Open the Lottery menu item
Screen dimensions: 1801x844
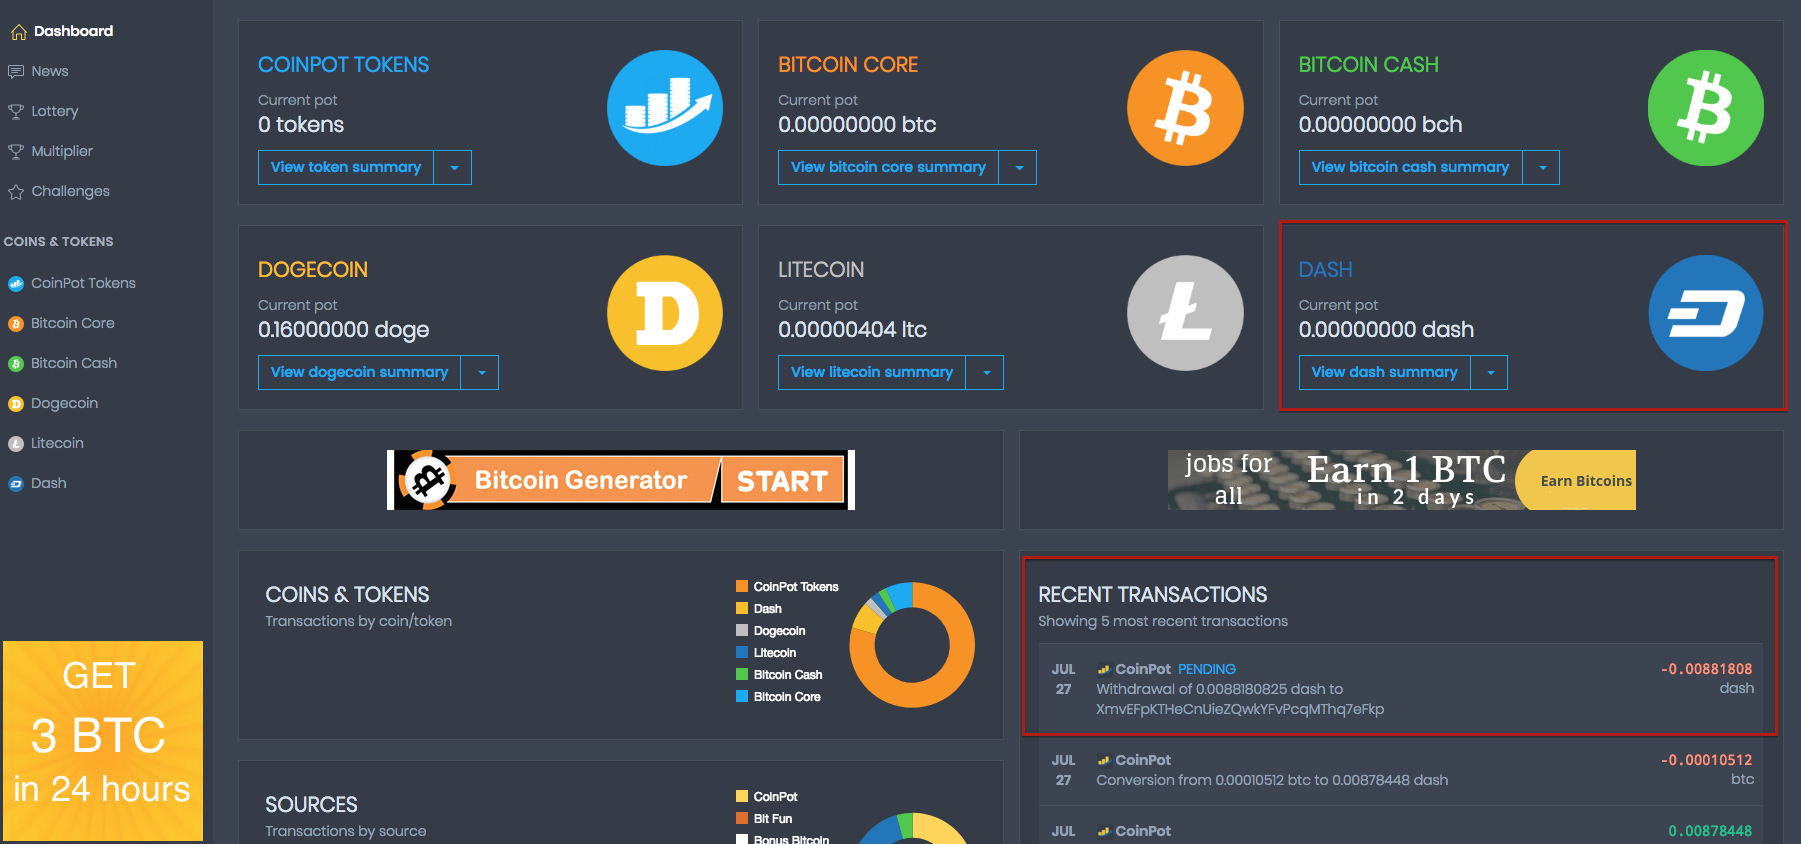pyautogui.click(x=54, y=111)
